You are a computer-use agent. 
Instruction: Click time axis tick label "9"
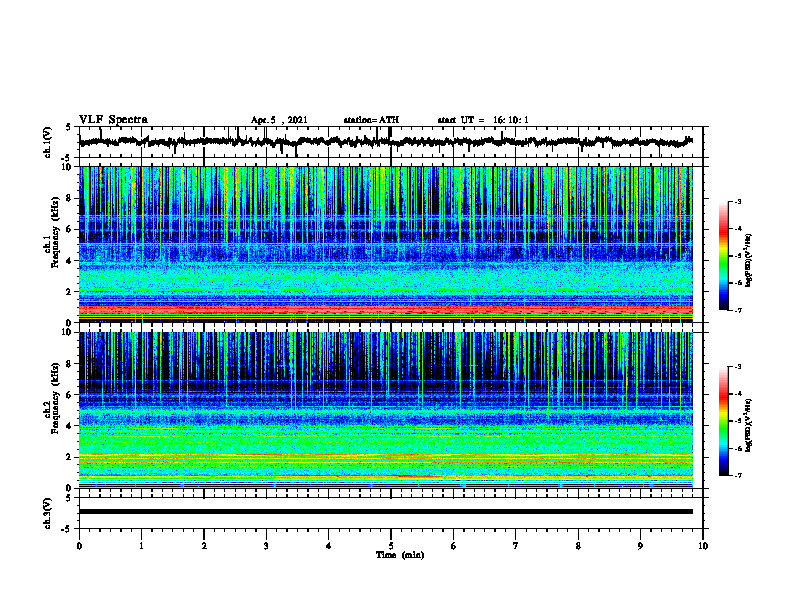[640, 546]
